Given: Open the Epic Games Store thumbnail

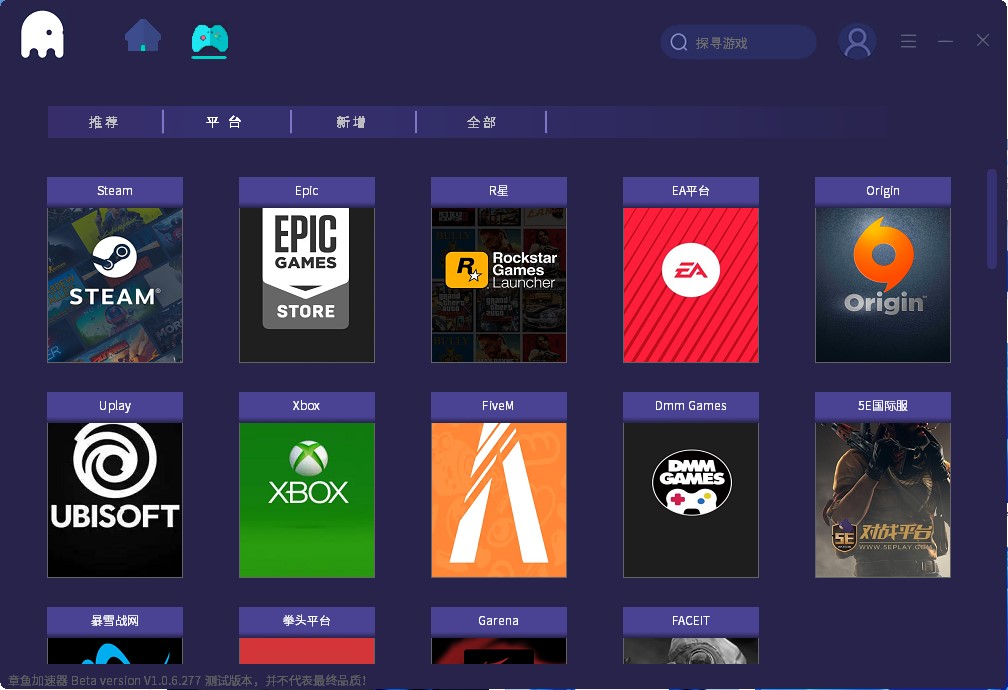Looking at the screenshot, I should (306, 285).
